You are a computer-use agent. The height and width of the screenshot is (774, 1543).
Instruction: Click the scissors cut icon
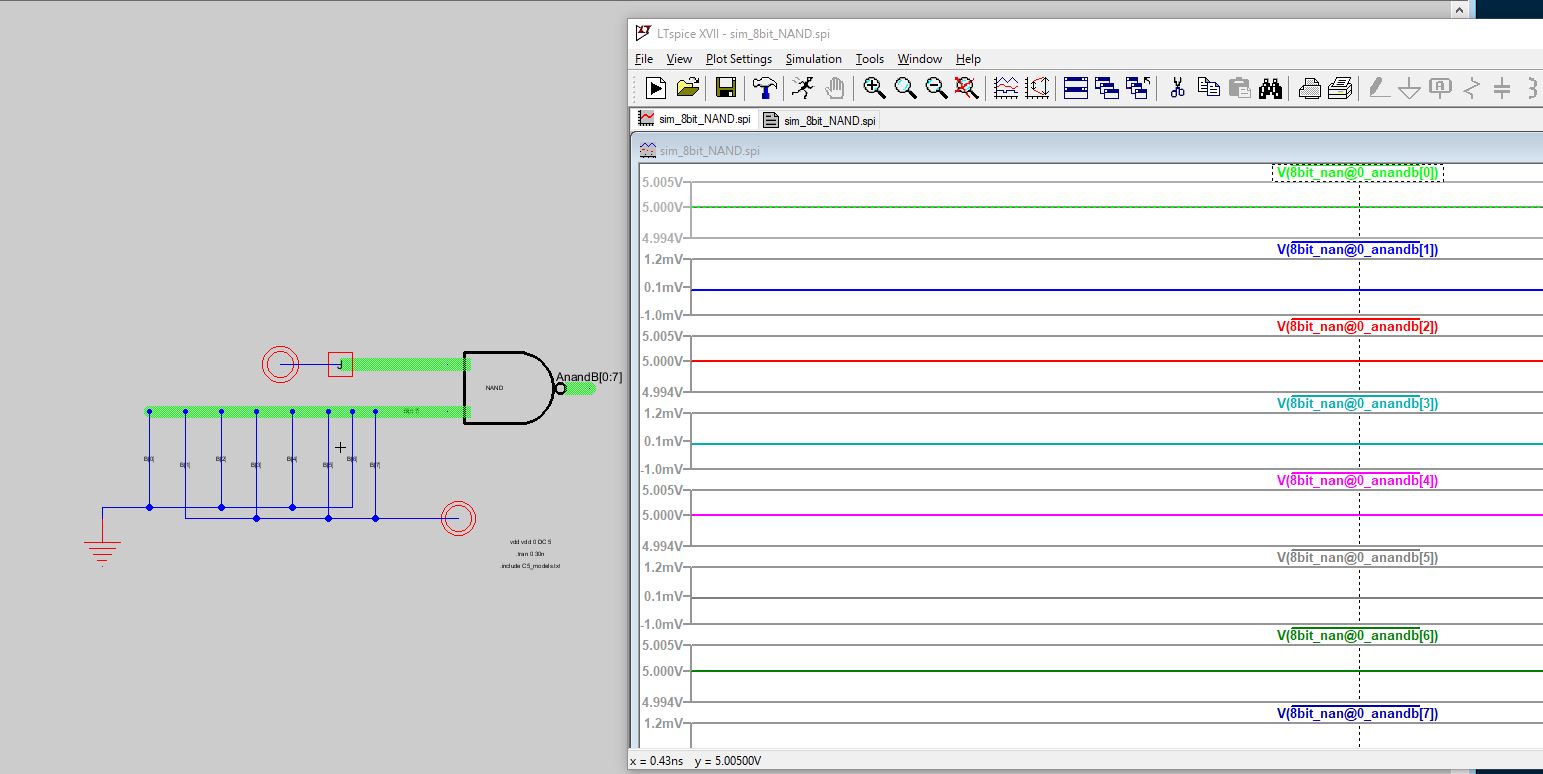(1177, 88)
